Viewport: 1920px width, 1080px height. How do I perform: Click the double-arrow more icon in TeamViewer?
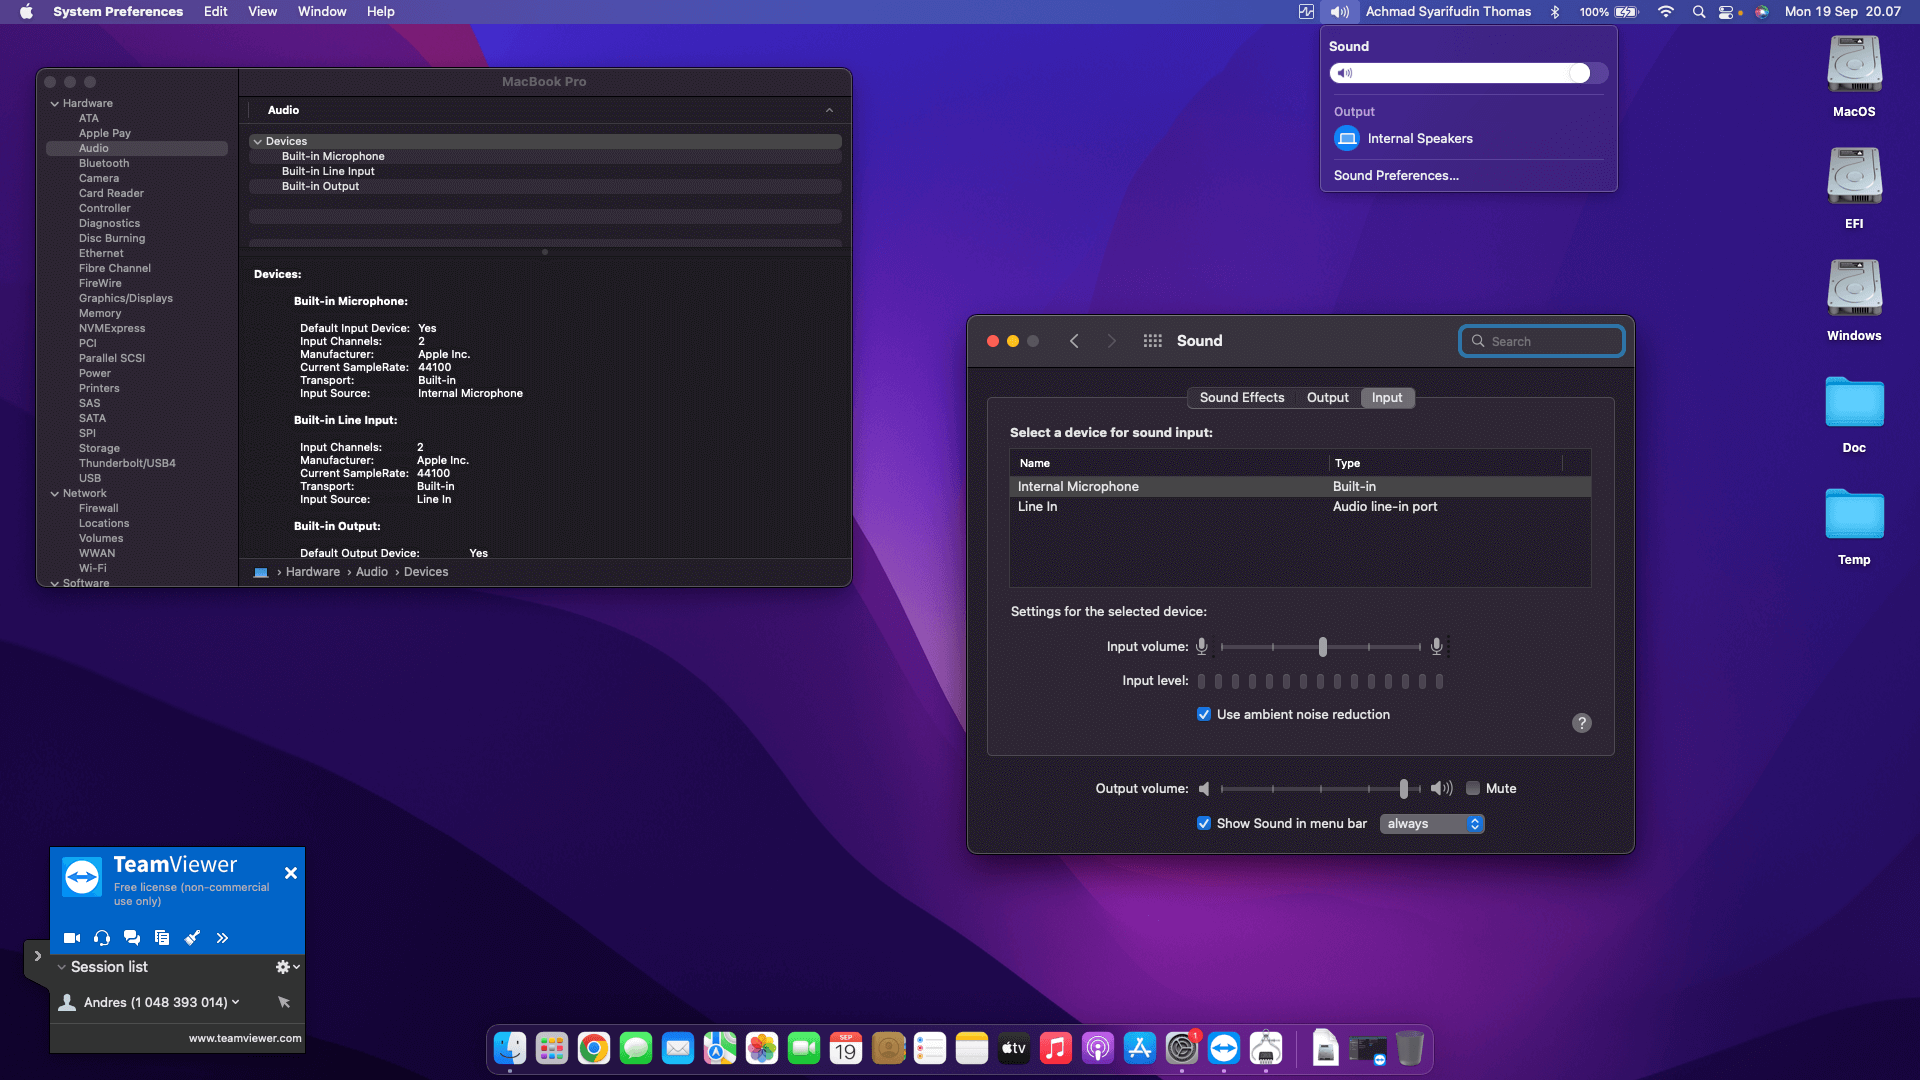point(222,938)
